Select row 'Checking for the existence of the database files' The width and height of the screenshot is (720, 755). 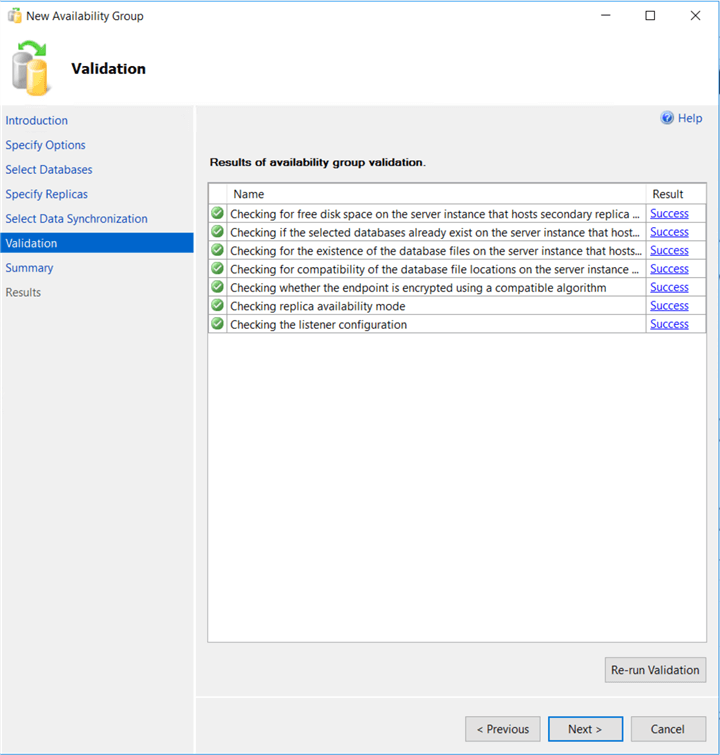[458, 250]
